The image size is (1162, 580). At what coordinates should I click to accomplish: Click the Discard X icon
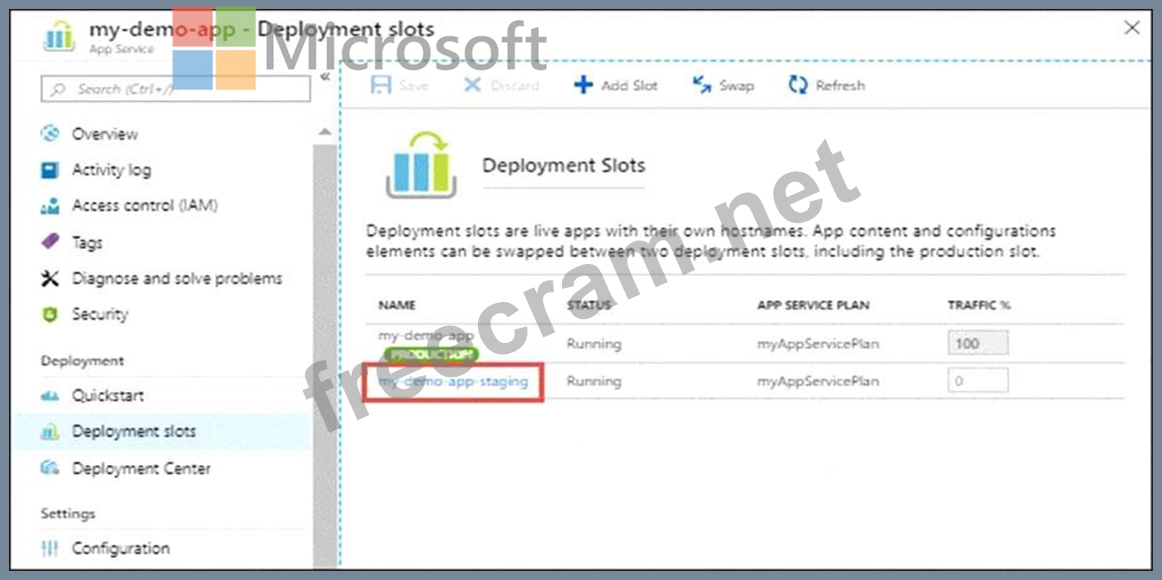click(x=472, y=85)
